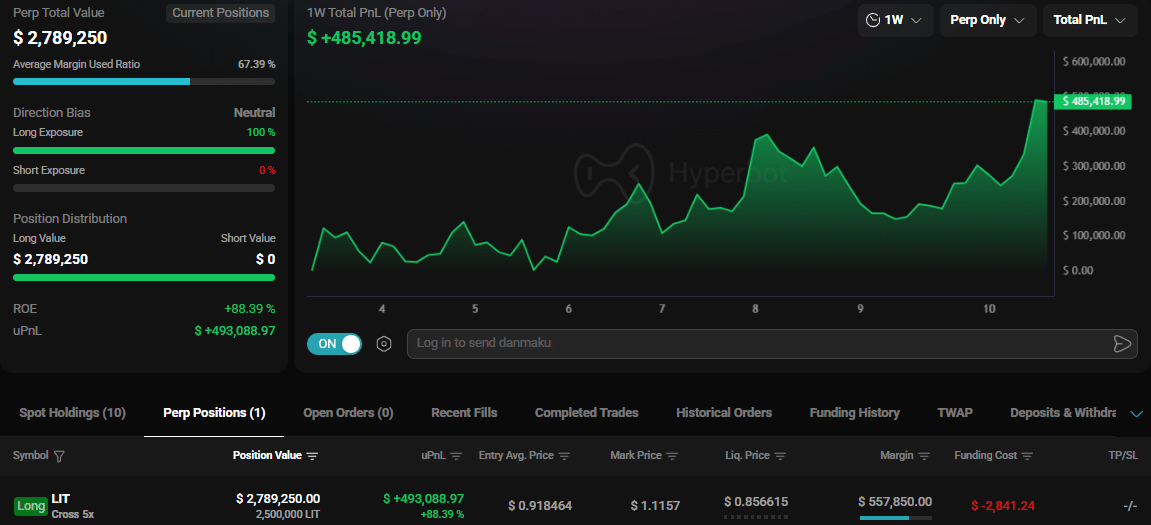Switch to the Spot Holdings tab

[72, 413]
